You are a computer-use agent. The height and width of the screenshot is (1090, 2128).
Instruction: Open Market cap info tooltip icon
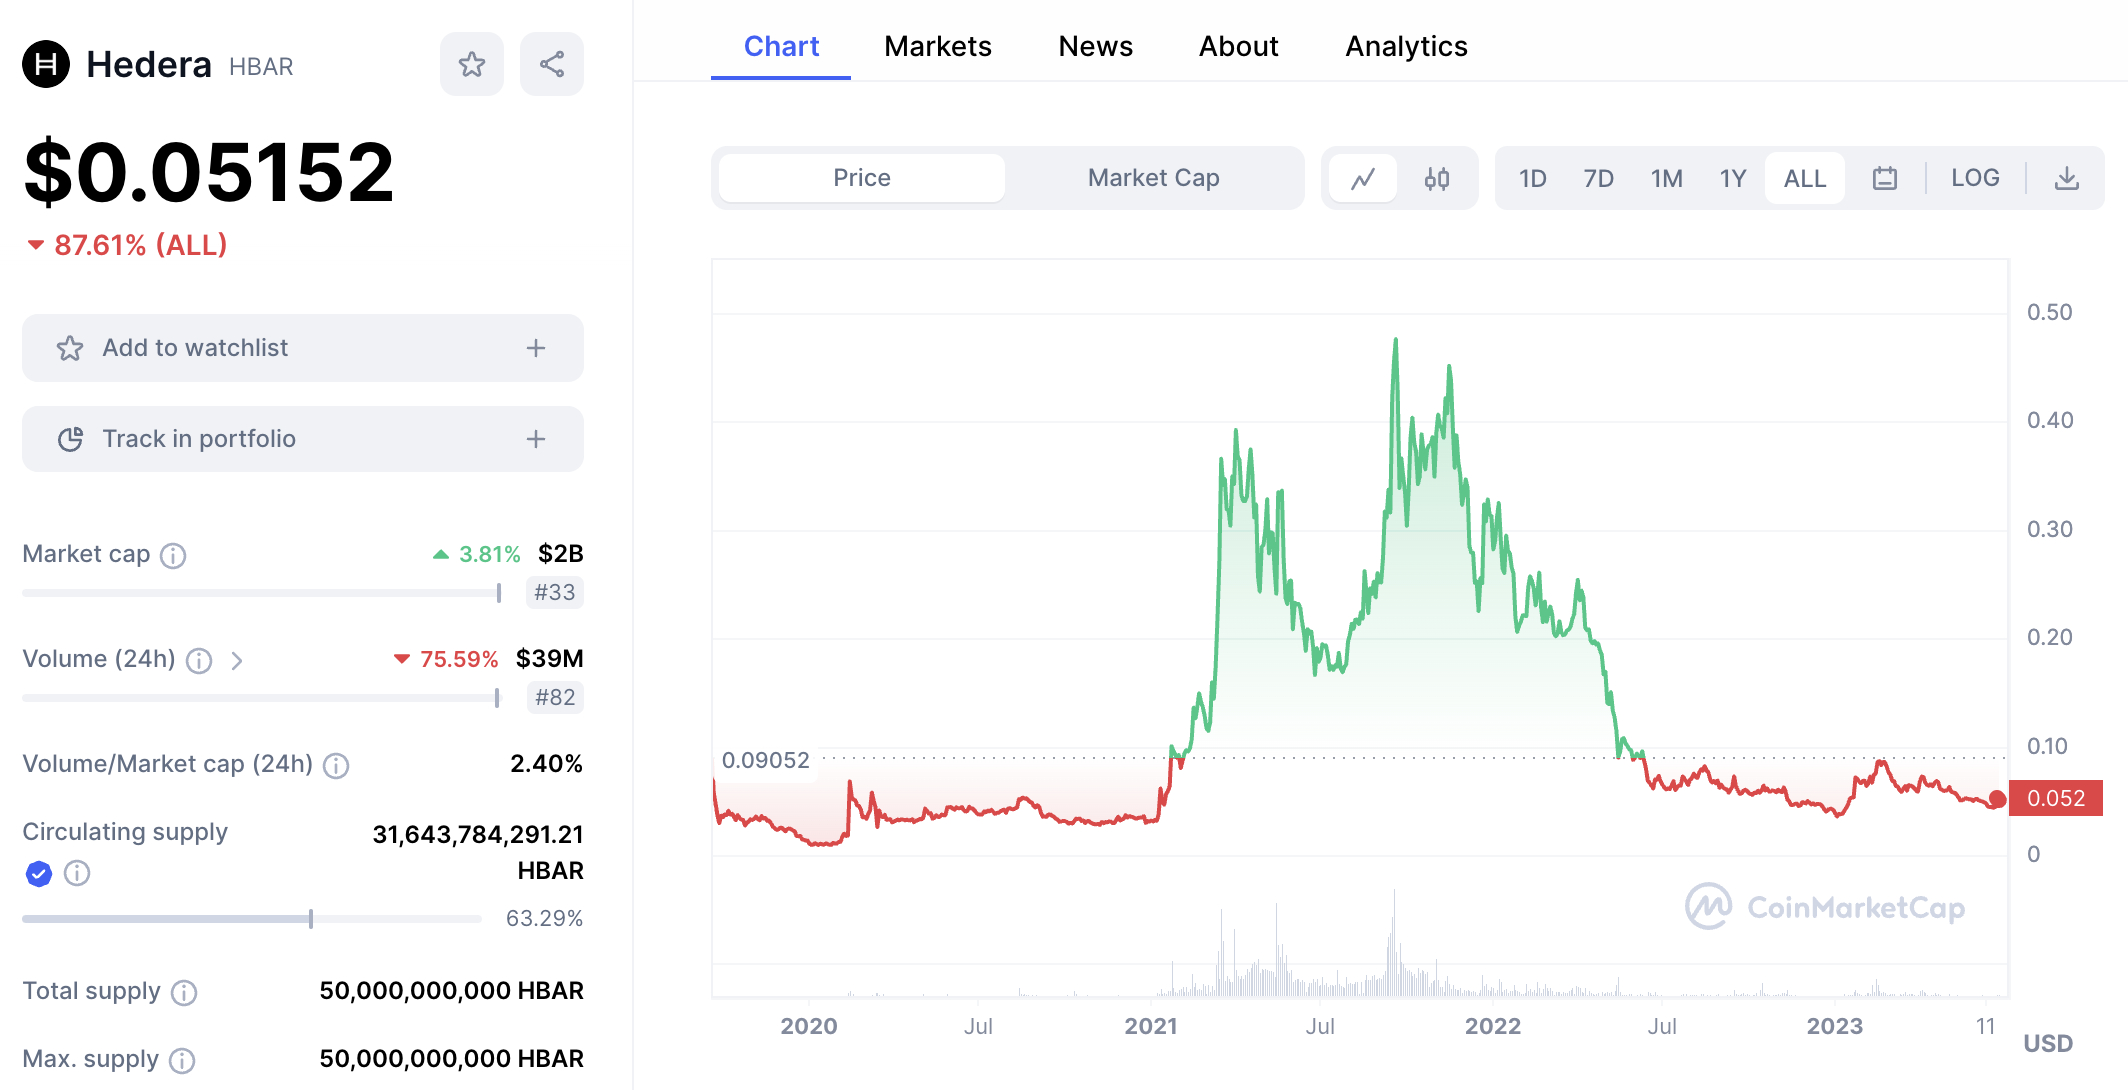[x=173, y=555]
